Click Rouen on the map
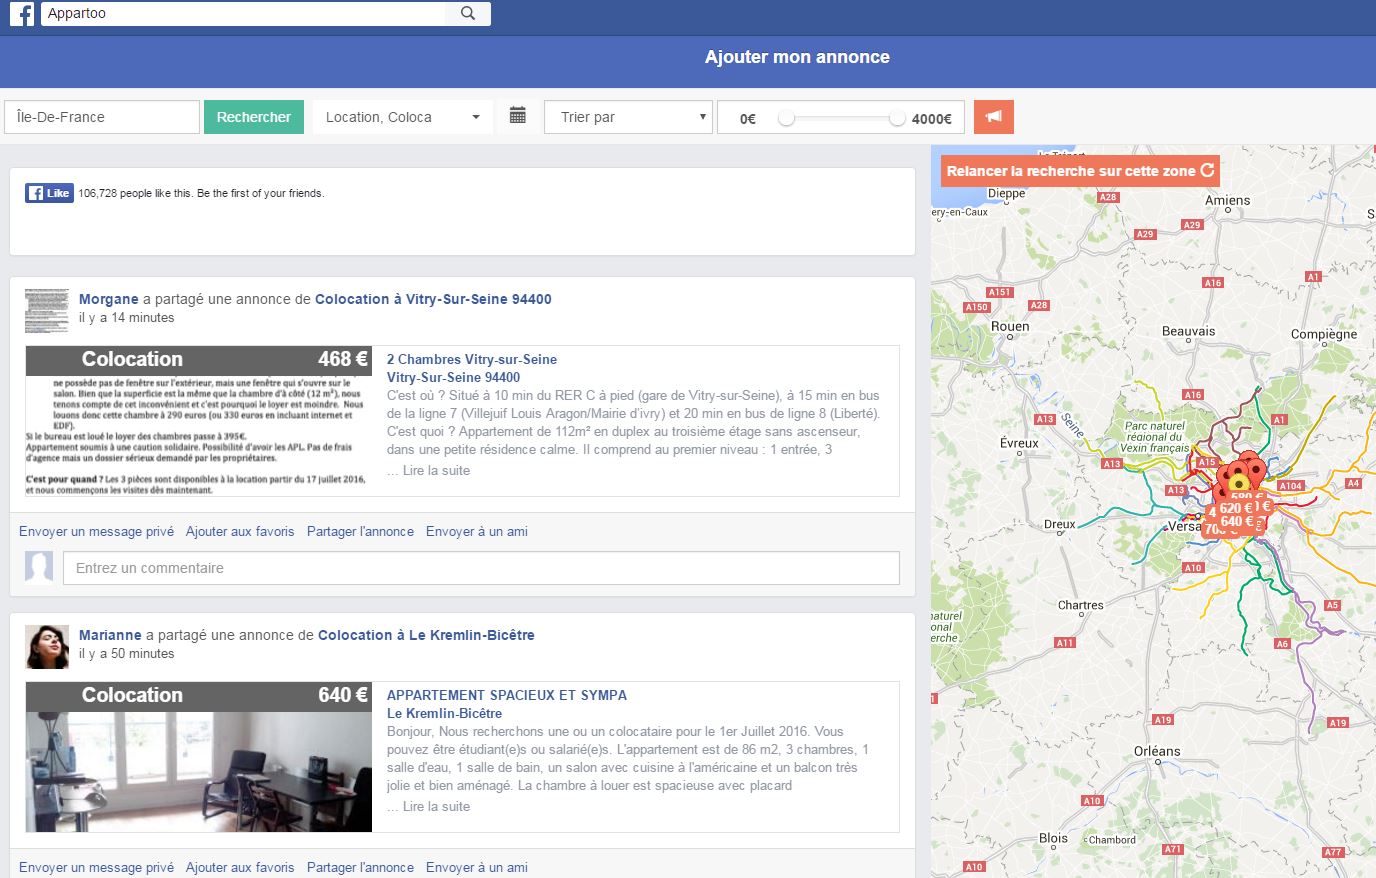This screenshot has width=1376, height=878. click(x=1010, y=326)
